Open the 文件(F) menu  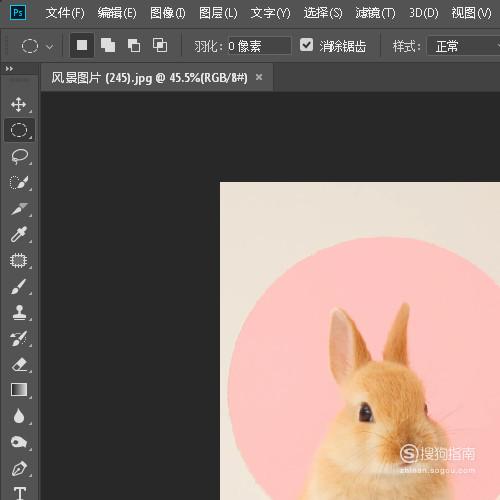click(x=65, y=13)
